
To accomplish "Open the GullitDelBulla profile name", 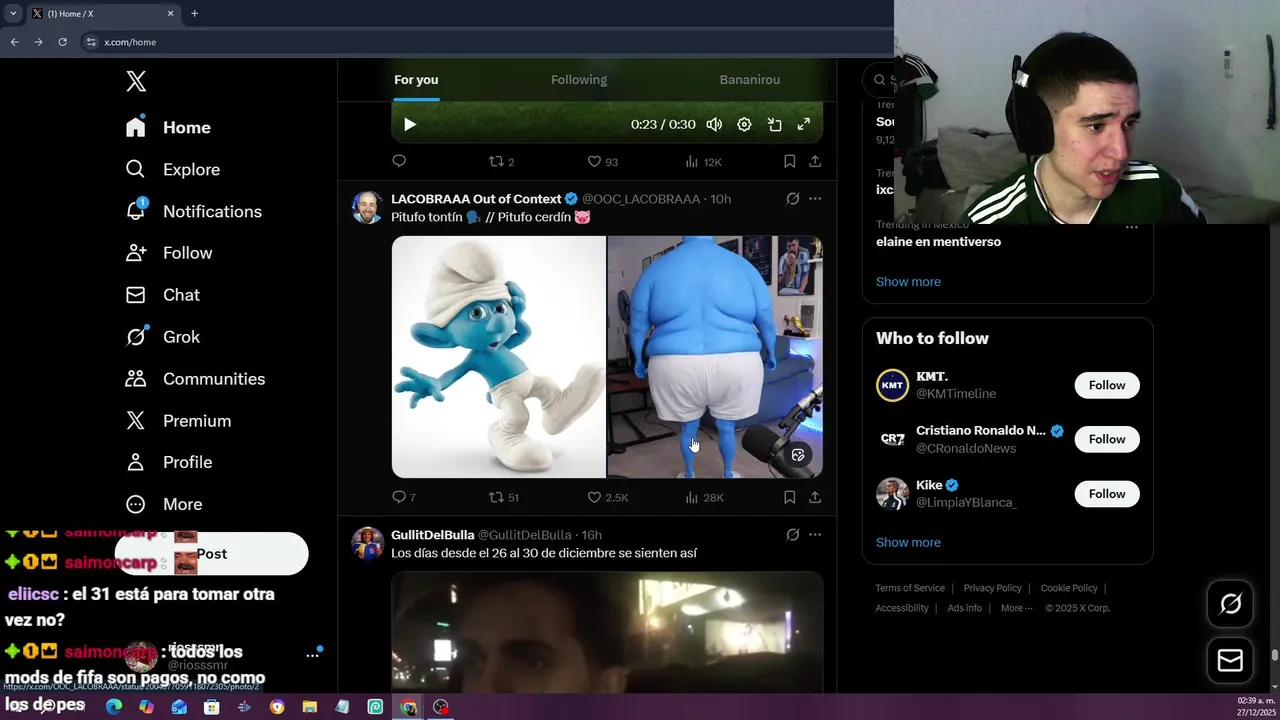I will coord(432,535).
